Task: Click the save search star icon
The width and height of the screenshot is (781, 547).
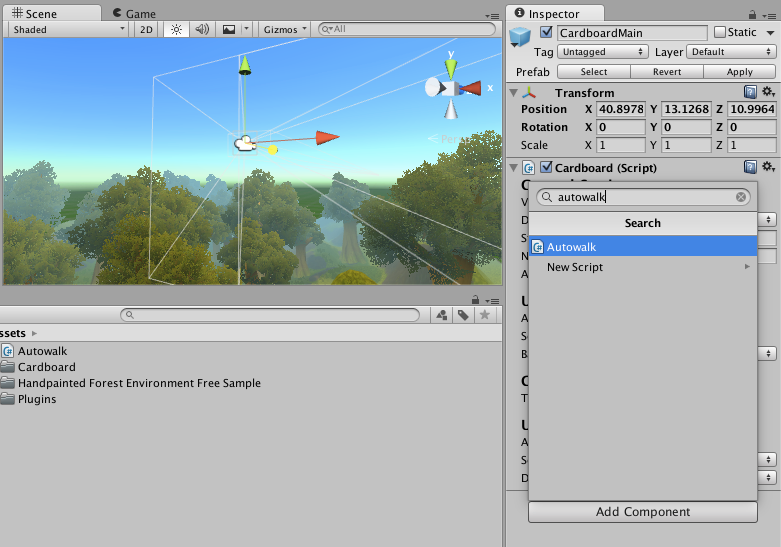Action: click(485, 315)
